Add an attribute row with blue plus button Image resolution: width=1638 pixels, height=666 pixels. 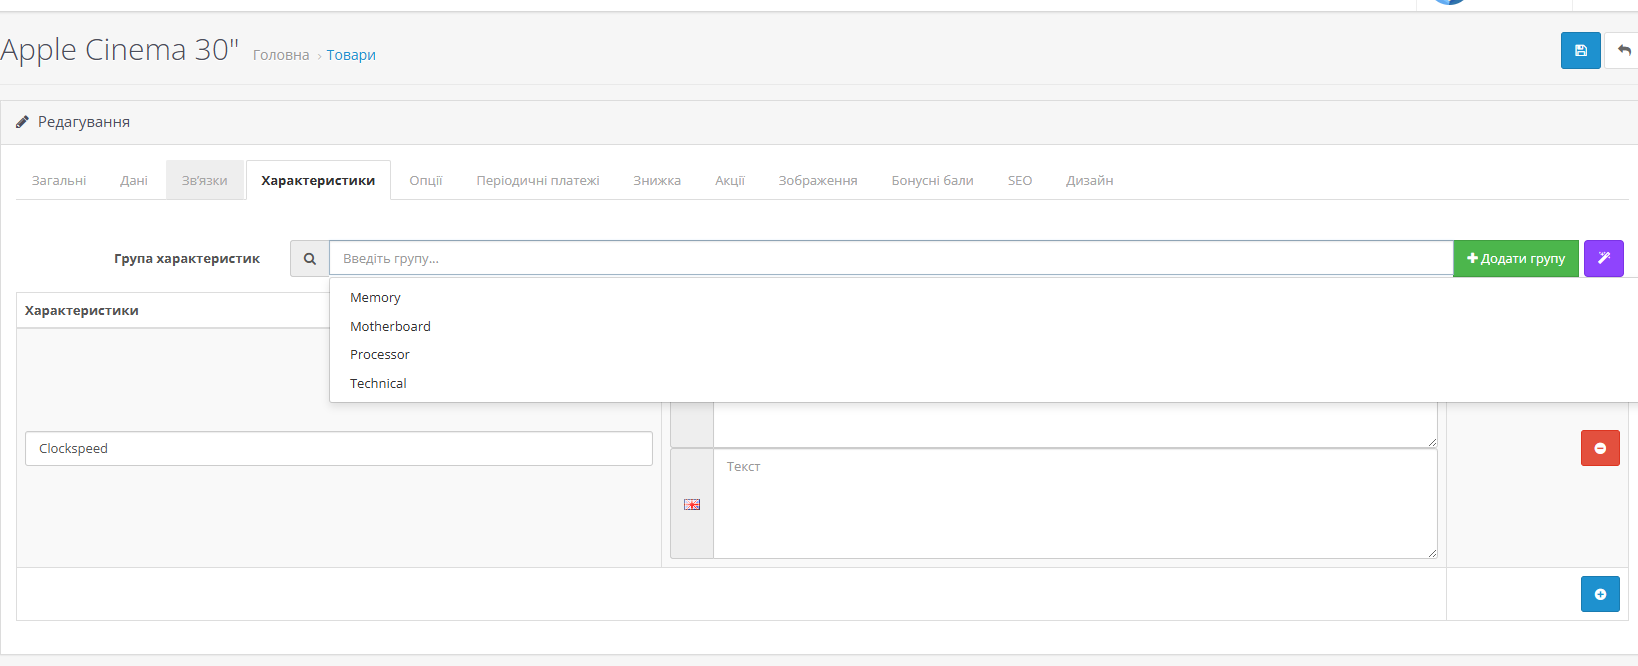[x=1600, y=594]
